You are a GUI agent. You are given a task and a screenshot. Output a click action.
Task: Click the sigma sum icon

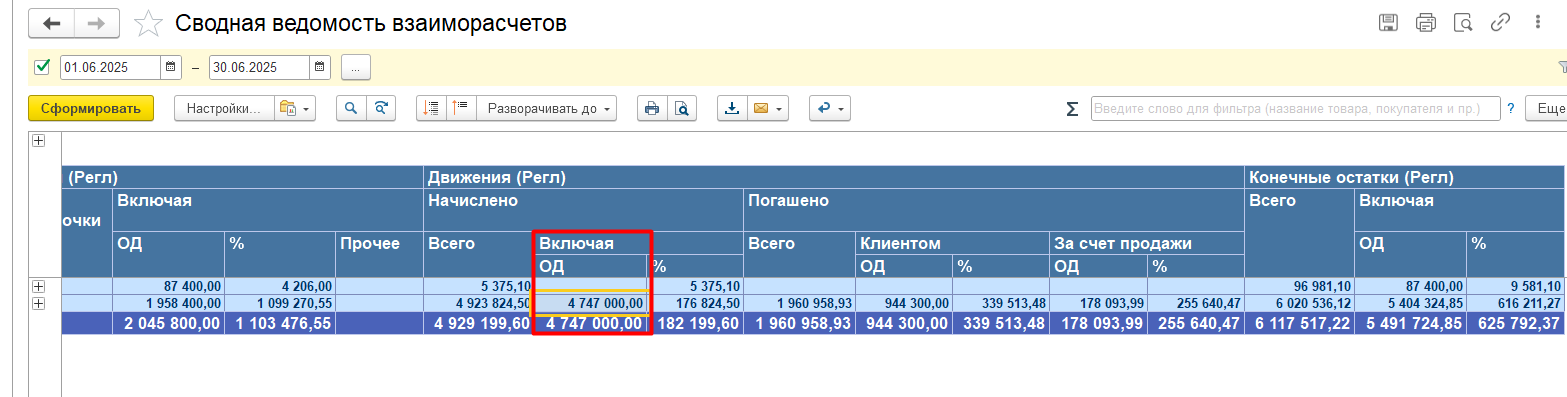pyautogui.click(x=1072, y=108)
